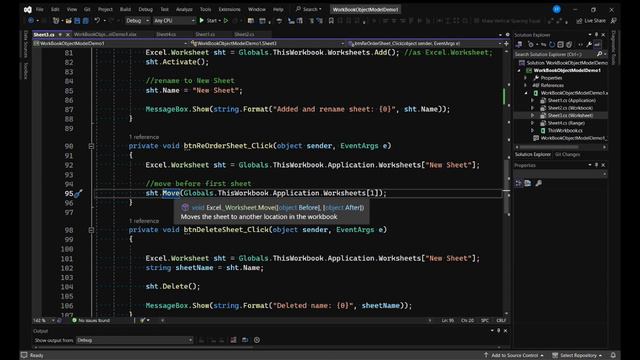The width and height of the screenshot is (640, 360).
Task: Open the WorkBookObjectModelDemo1.xlsx designer tab
Action: coord(105,34)
